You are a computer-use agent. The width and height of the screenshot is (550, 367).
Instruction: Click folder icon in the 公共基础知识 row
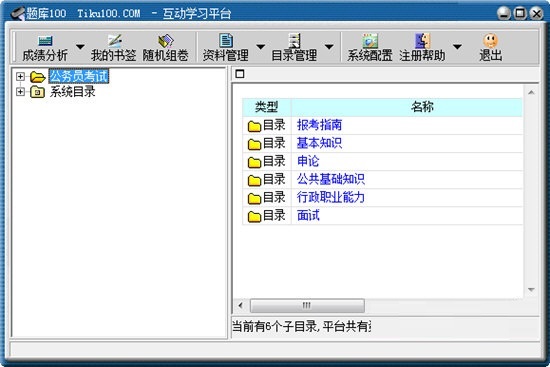254,180
